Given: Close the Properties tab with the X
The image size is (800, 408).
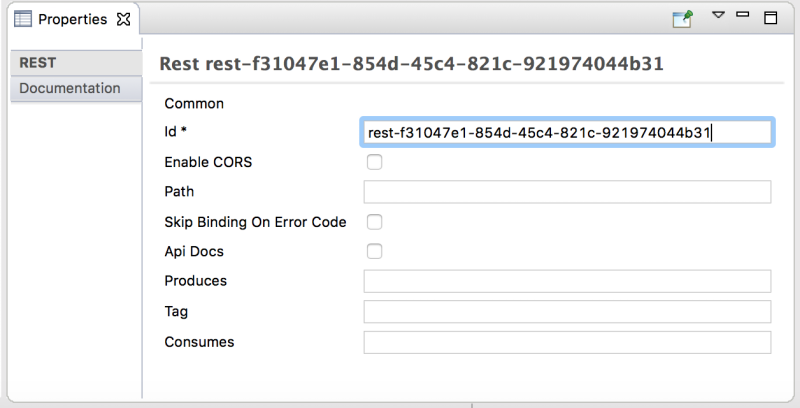Looking at the screenshot, I should click(x=124, y=19).
